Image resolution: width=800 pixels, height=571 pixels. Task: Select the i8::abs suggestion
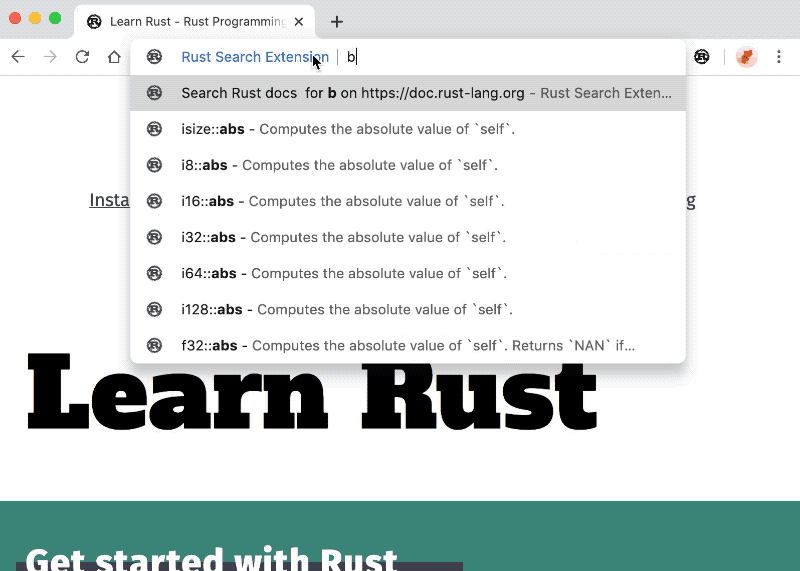(x=408, y=165)
